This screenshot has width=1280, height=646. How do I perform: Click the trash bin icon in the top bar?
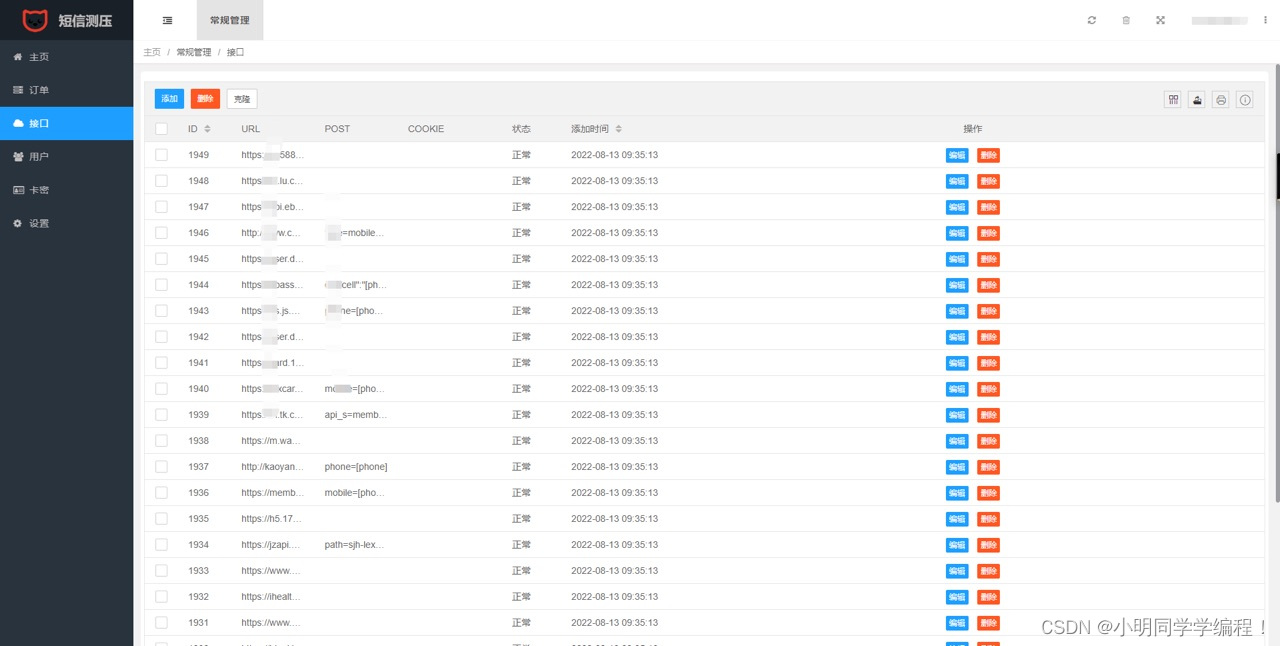click(1126, 20)
